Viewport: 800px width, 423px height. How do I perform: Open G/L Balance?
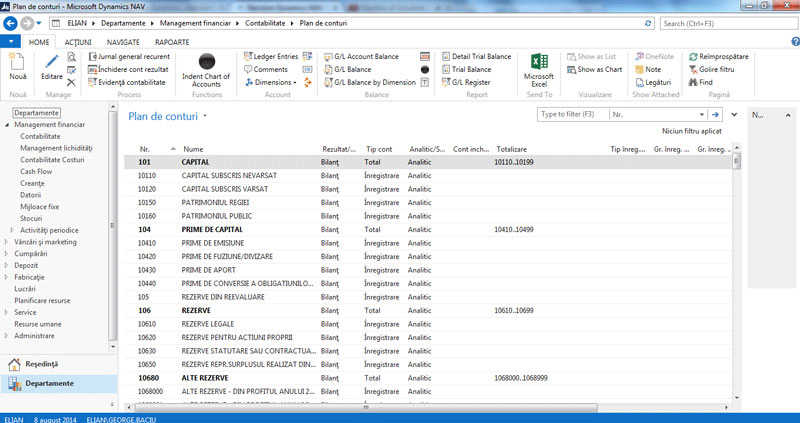pyautogui.click(x=348, y=69)
